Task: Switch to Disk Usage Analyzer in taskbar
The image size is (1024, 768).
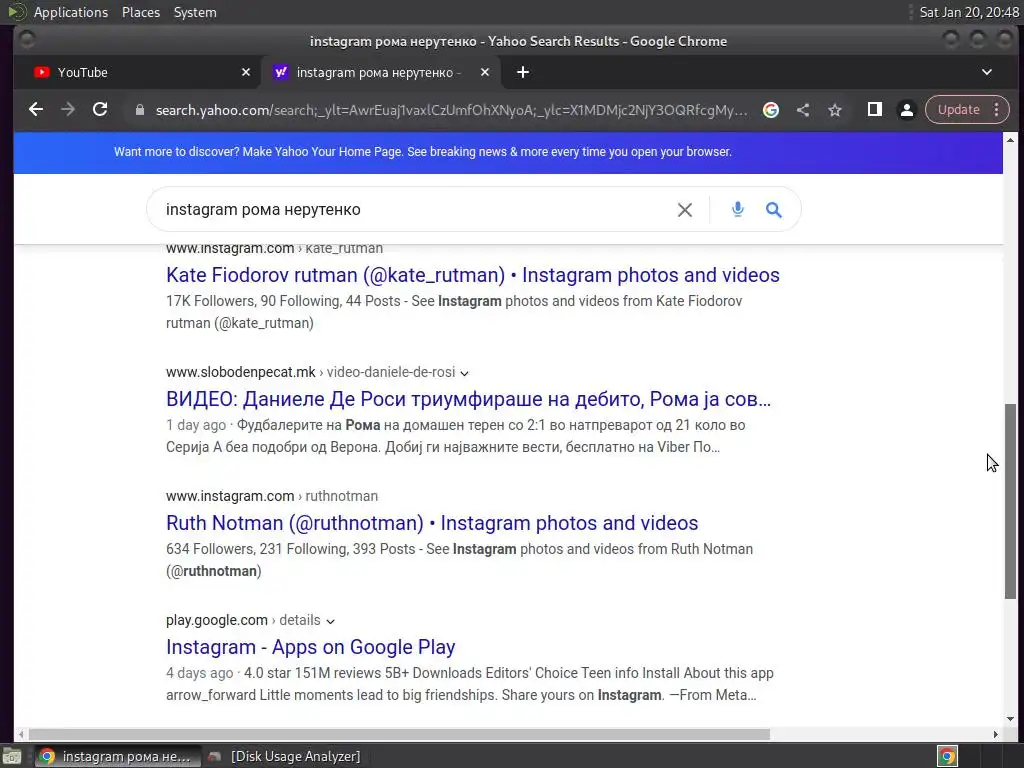Action: 285,756
